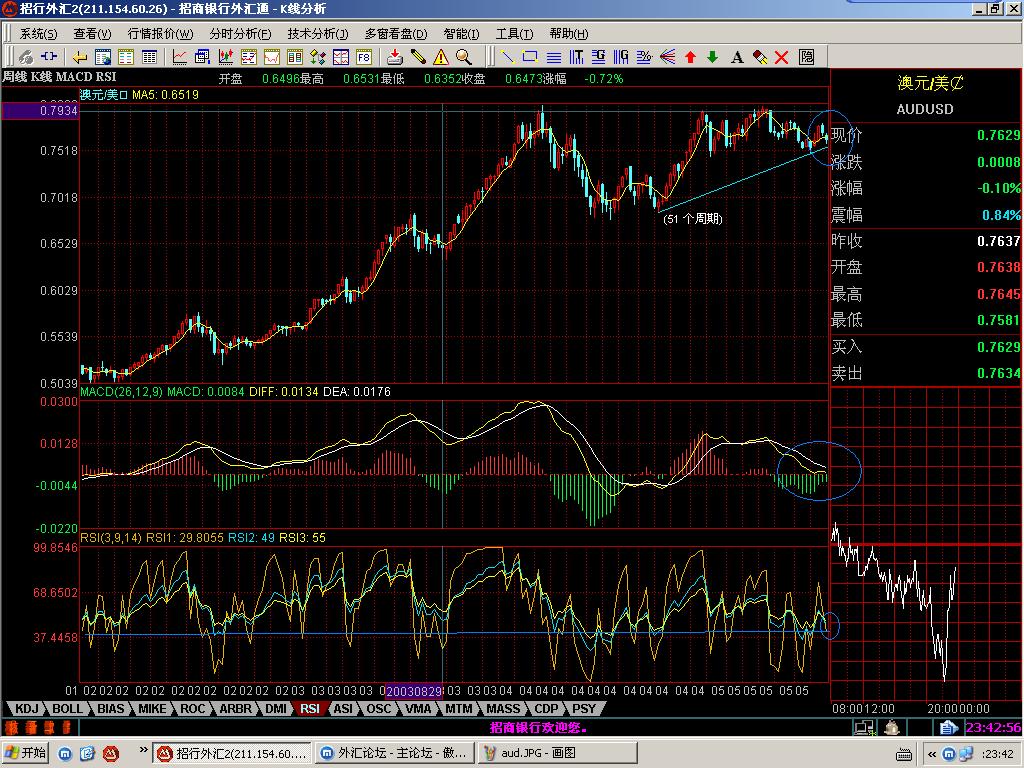This screenshot has width=1024, height=768.
Task: Switch to the ROC indicator tab
Action: coord(193,709)
